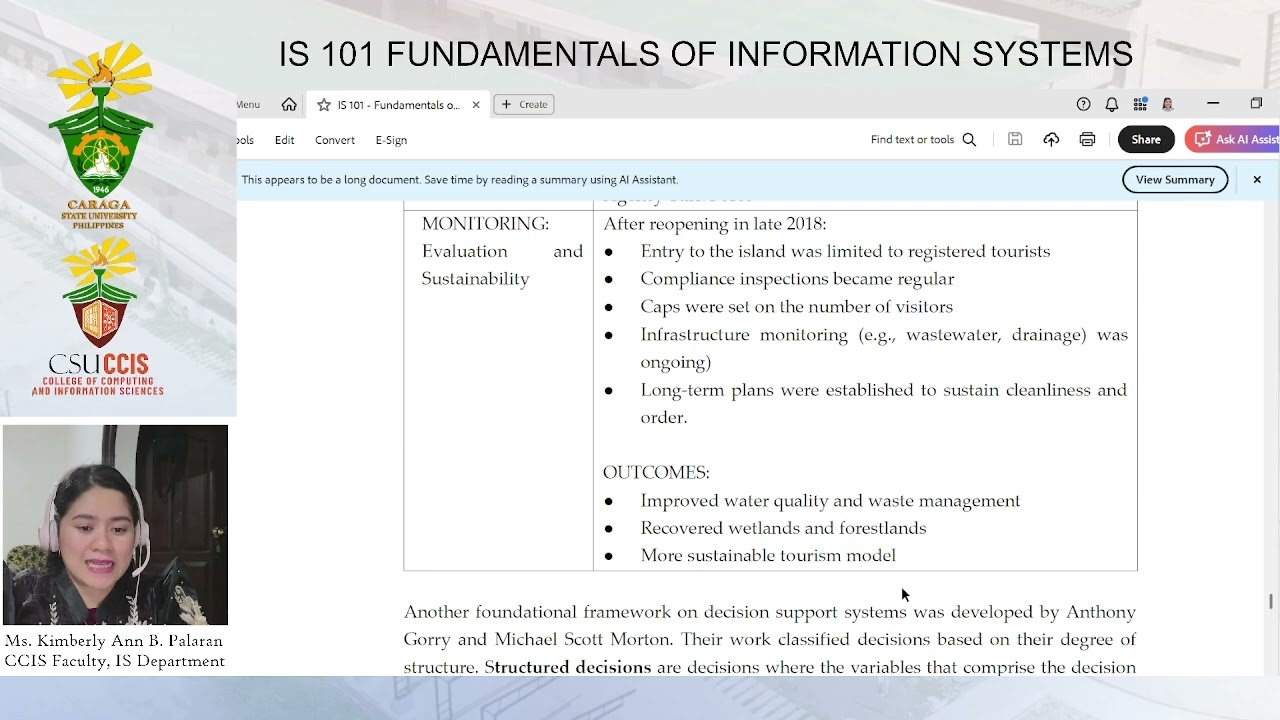Click 'Compliance inspections became regular' bullet
Viewport: 1280px width, 720px height.
pos(797,279)
